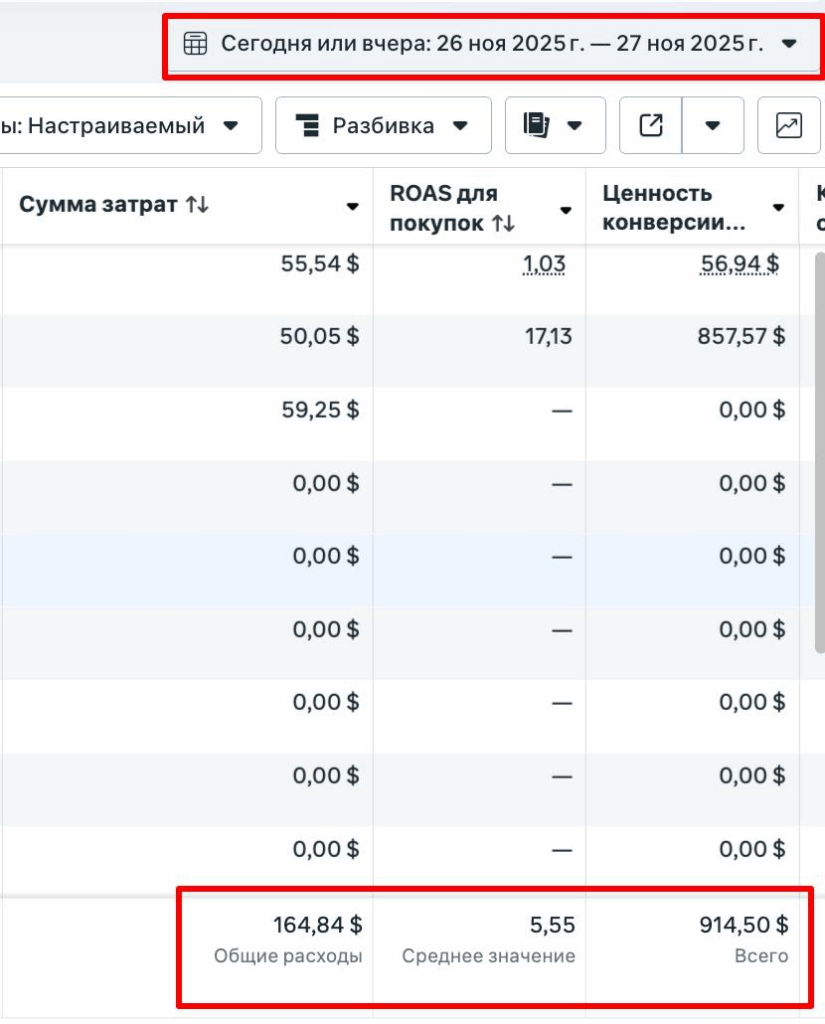Select the spend cell 59,25 $
The height and width of the screenshot is (1024, 825).
click(320, 410)
